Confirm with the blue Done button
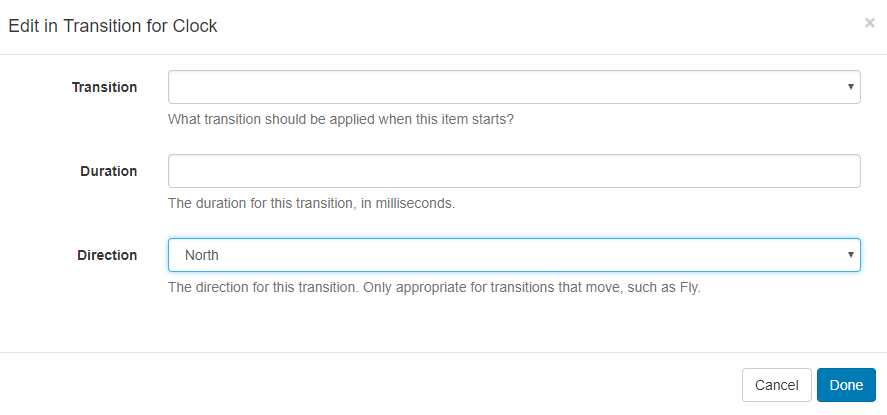Screen dimensions: 887x415 (846, 385)
